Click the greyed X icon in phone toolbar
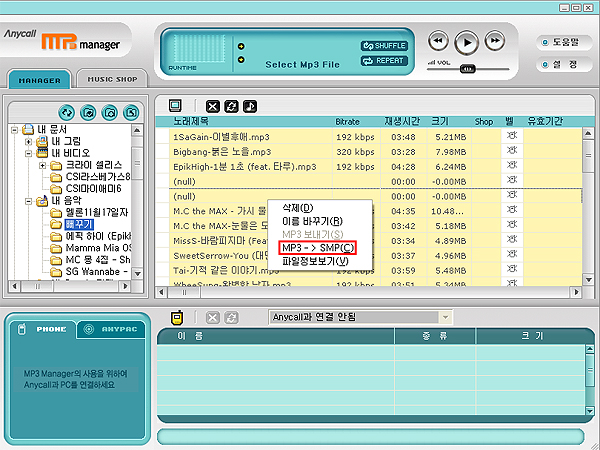 click(x=213, y=318)
